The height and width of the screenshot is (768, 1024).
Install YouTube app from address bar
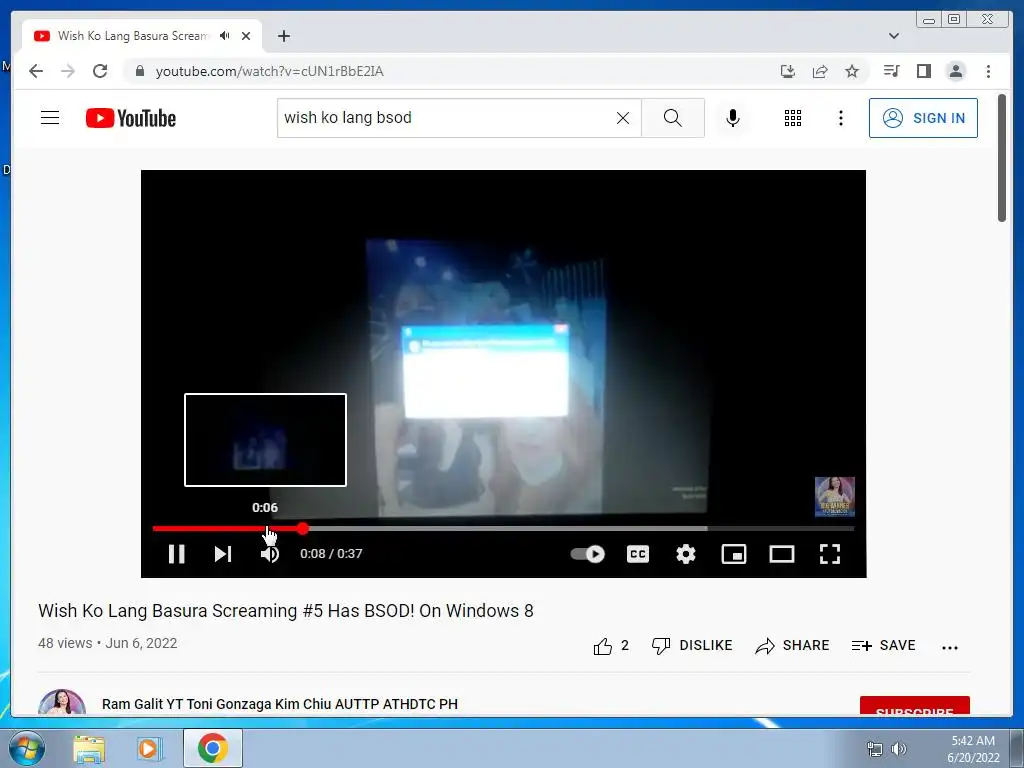pyautogui.click(x=788, y=71)
